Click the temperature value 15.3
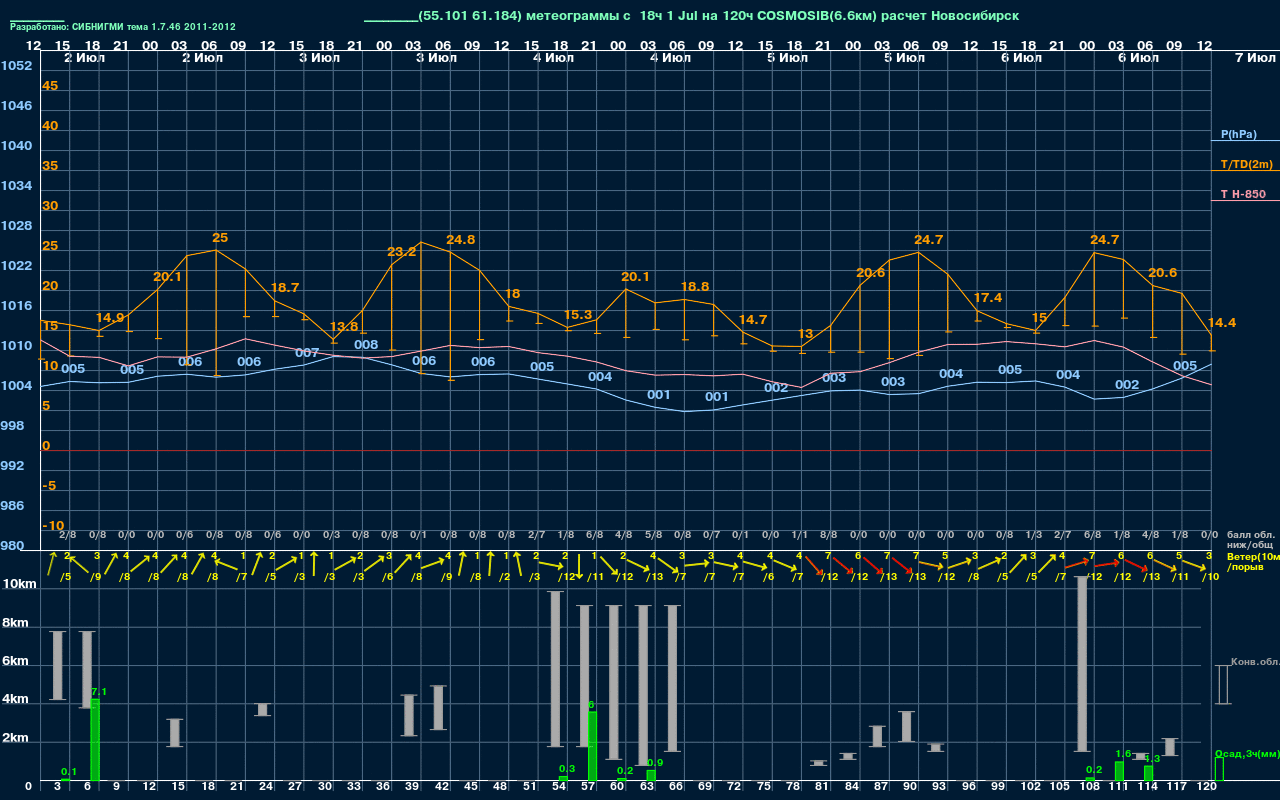Image resolution: width=1280 pixels, height=800 pixels. [x=578, y=315]
